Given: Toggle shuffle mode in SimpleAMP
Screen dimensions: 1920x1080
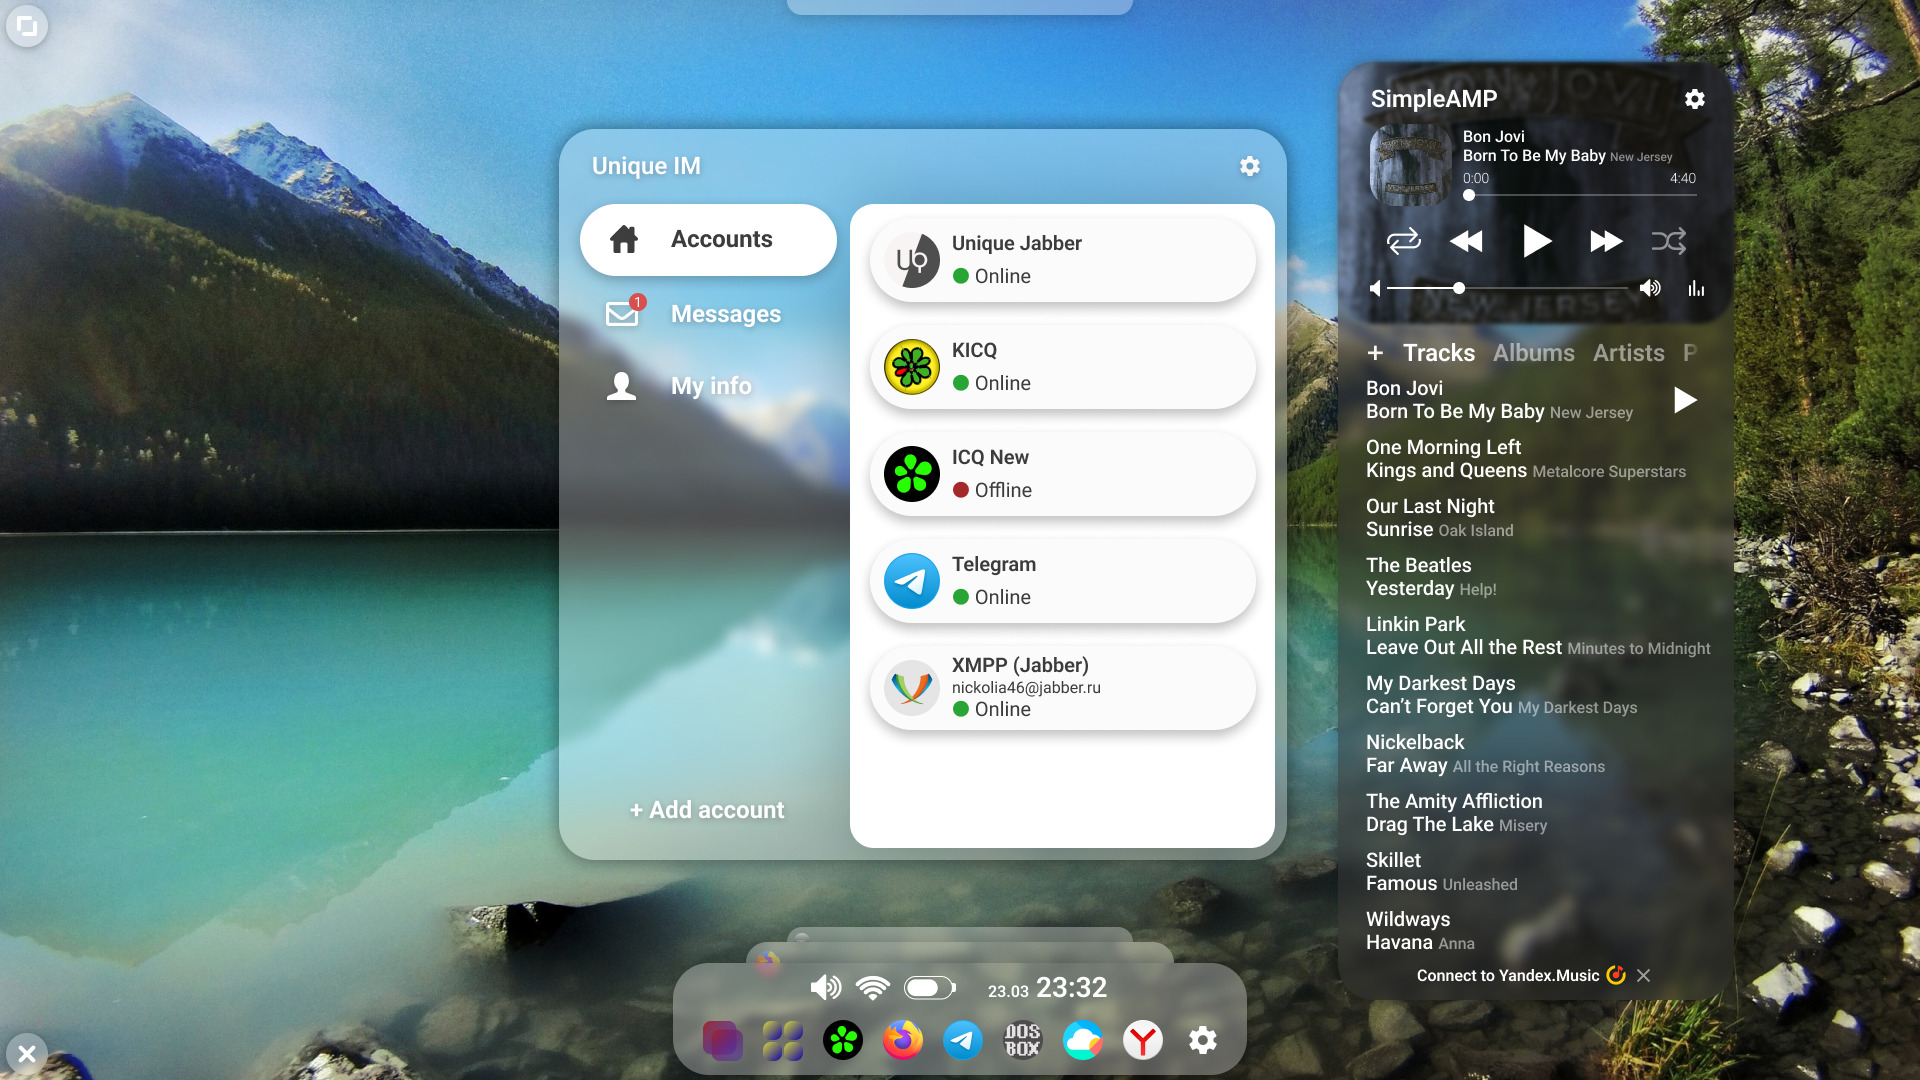Looking at the screenshot, I should tap(1668, 241).
